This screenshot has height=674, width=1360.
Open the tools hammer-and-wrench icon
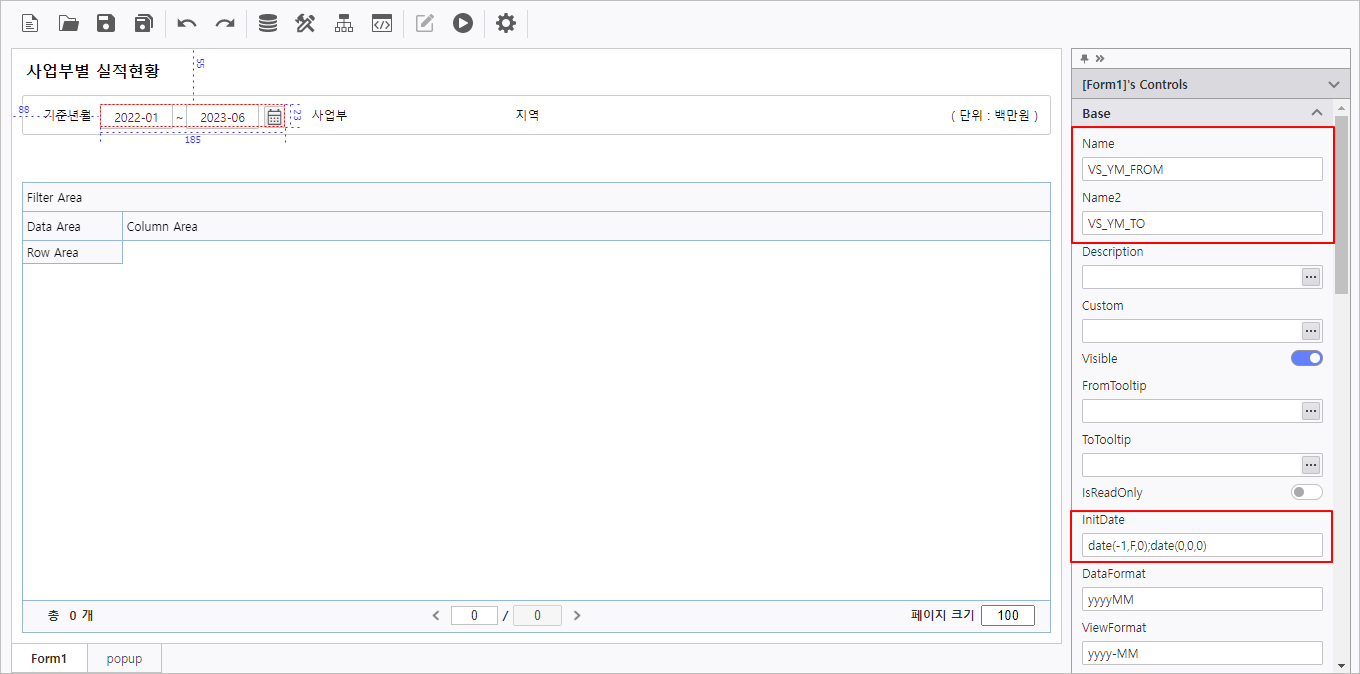pyautogui.click(x=305, y=23)
